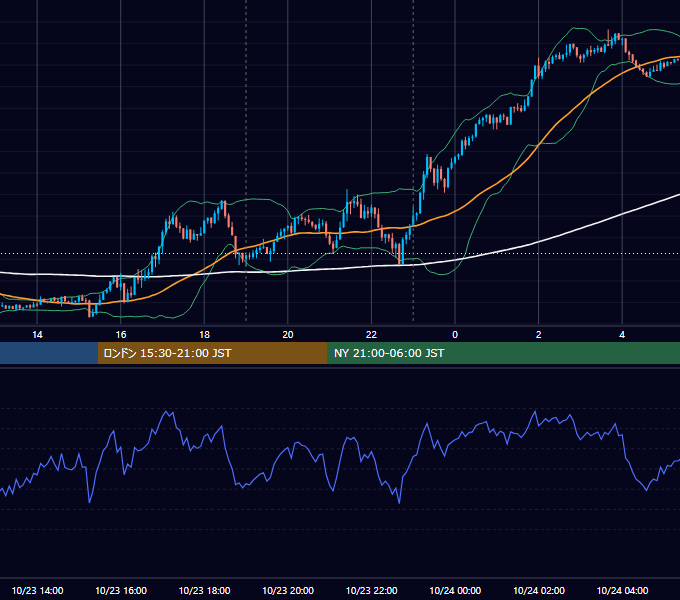Viewport: 680px width, 600px height.
Task: Click hour label 16 on price chart axis
Action: point(121,335)
